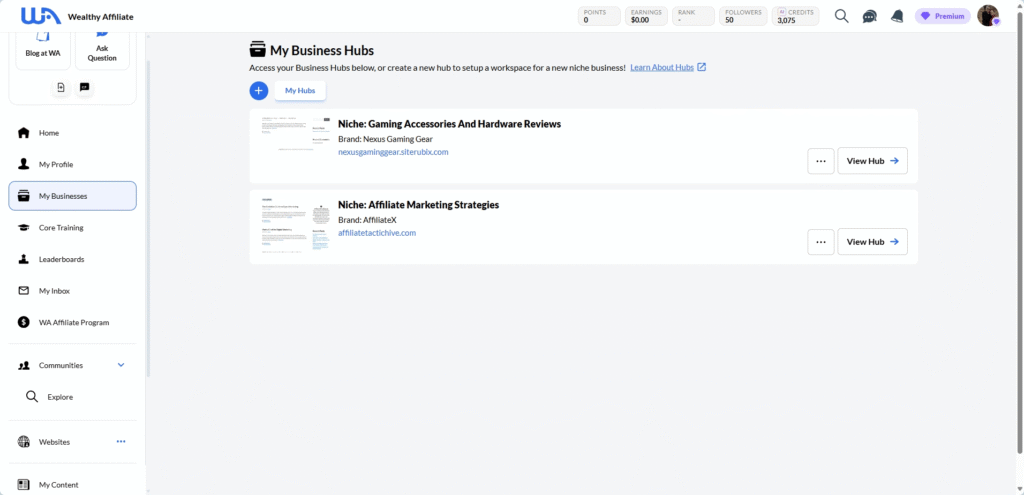Open My Profile in sidebar

coord(72,165)
